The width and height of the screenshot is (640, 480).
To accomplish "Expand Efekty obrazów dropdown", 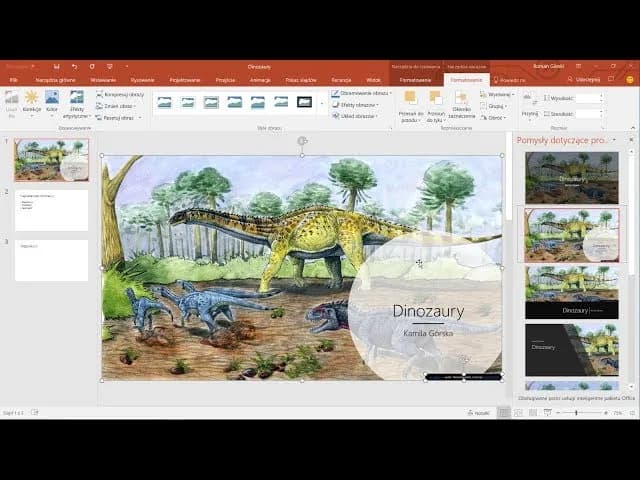I will pyautogui.click(x=354, y=104).
